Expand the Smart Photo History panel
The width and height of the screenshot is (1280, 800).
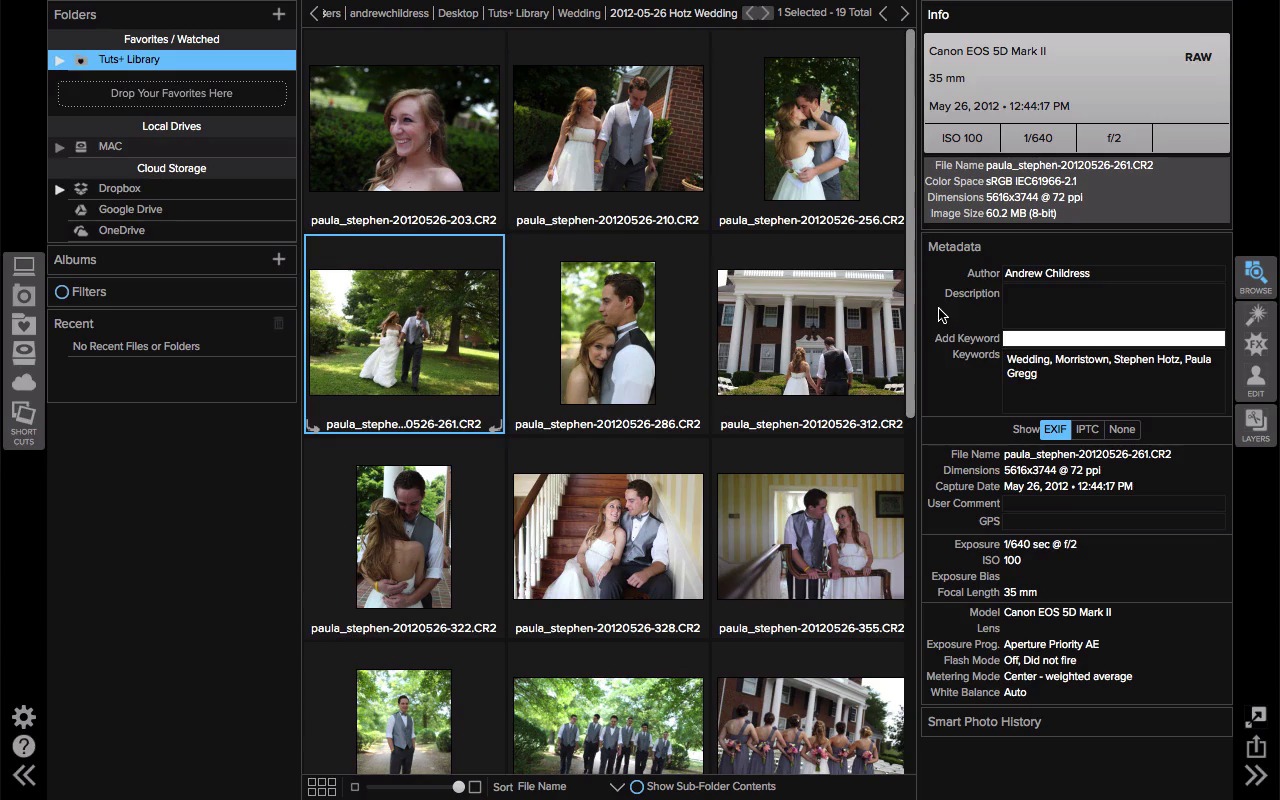coord(1077,721)
